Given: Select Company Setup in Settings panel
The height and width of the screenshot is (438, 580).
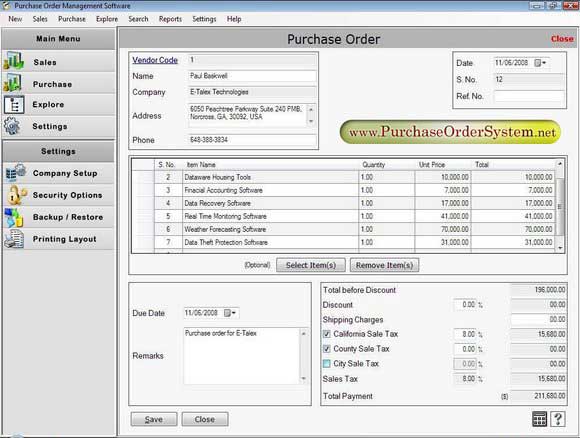Looking at the screenshot, I should (58, 173).
